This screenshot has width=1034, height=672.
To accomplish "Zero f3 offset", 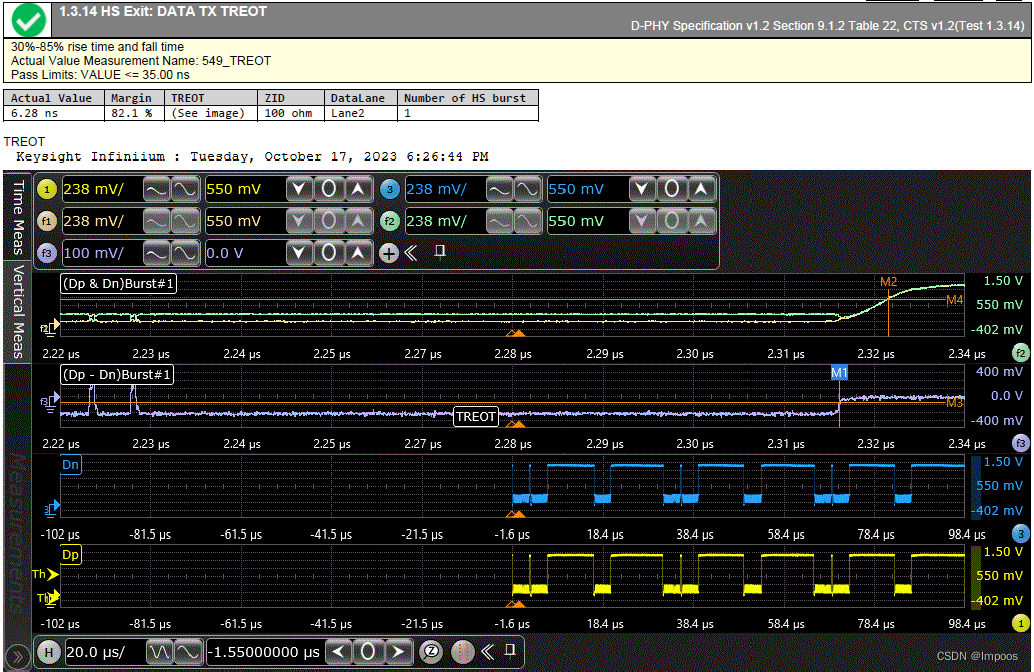I will click(328, 253).
